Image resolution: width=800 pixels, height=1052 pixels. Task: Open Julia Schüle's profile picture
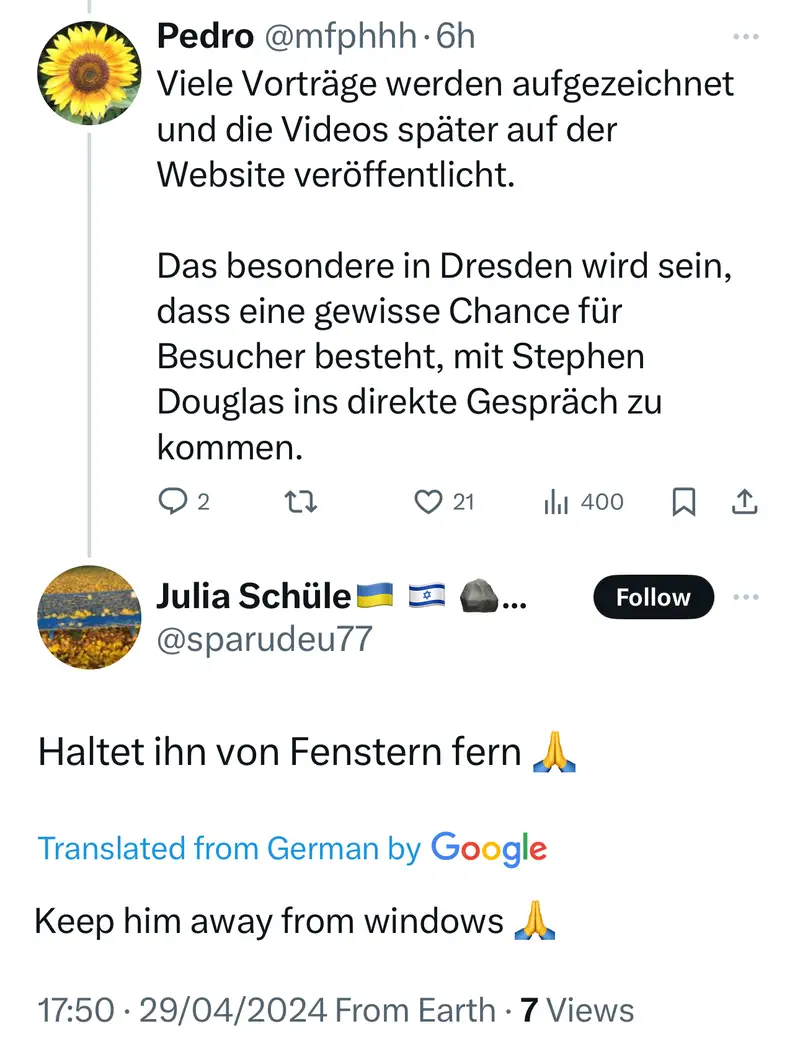click(x=89, y=616)
